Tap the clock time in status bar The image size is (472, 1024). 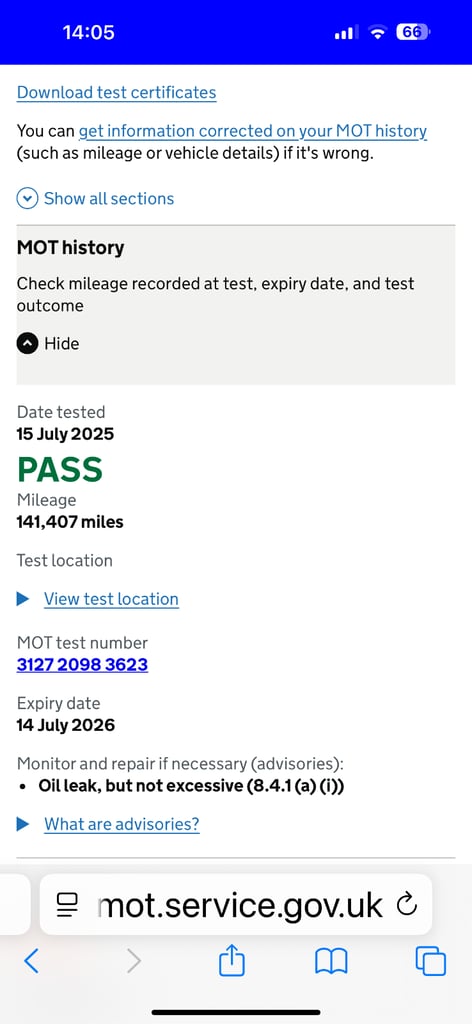[89, 32]
